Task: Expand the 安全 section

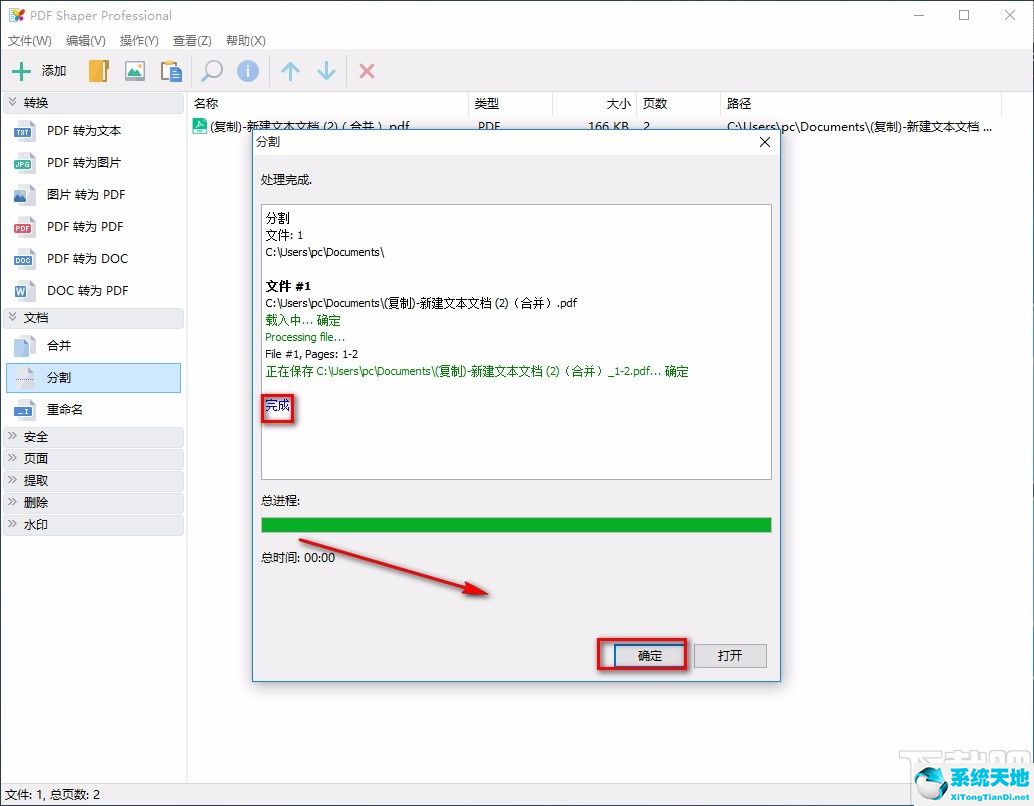Action: coord(13,436)
